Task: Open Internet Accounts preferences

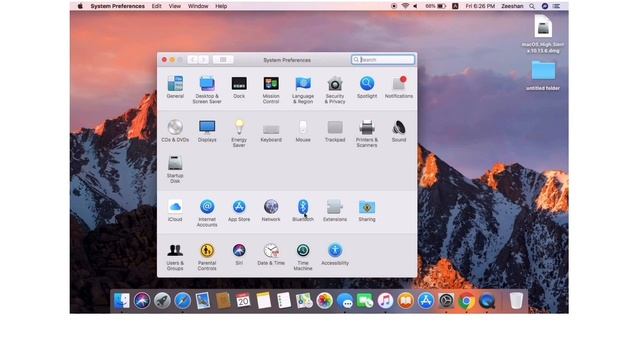Action: (207, 213)
